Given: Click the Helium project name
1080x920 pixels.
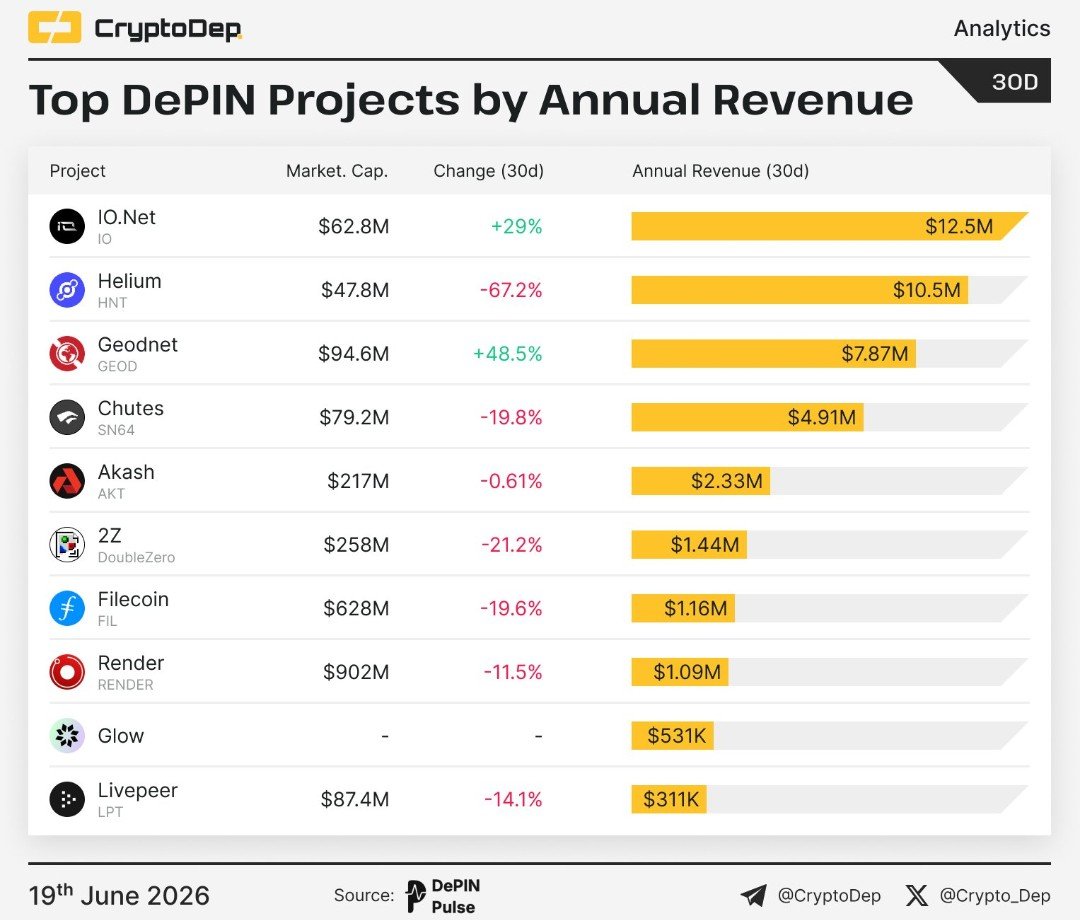Looking at the screenshot, I should [x=129, y=281].
